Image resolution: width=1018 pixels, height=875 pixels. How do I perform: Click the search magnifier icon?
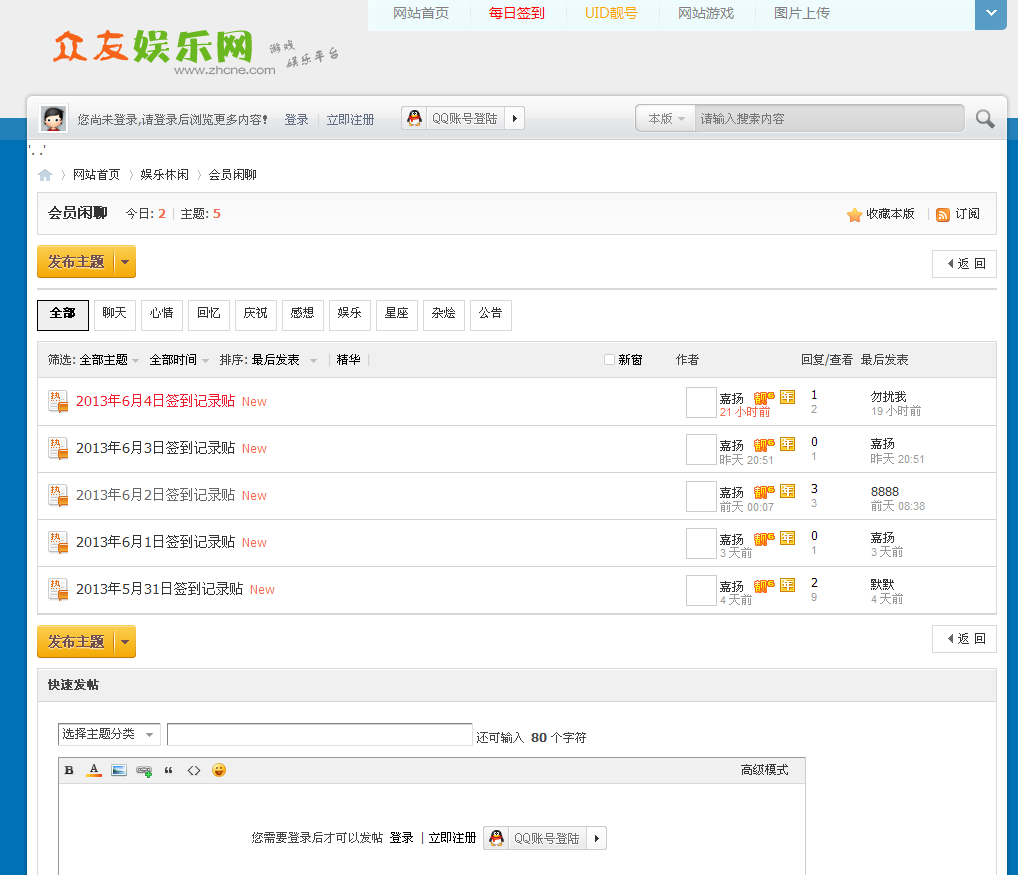click(985, 119)
